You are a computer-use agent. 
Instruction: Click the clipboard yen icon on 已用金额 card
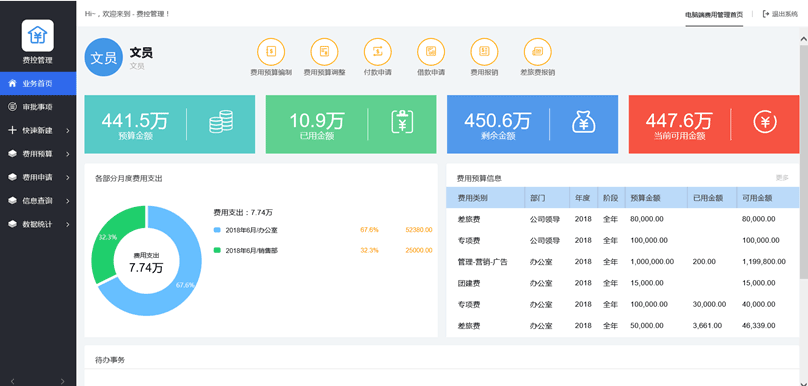point(402,123)
